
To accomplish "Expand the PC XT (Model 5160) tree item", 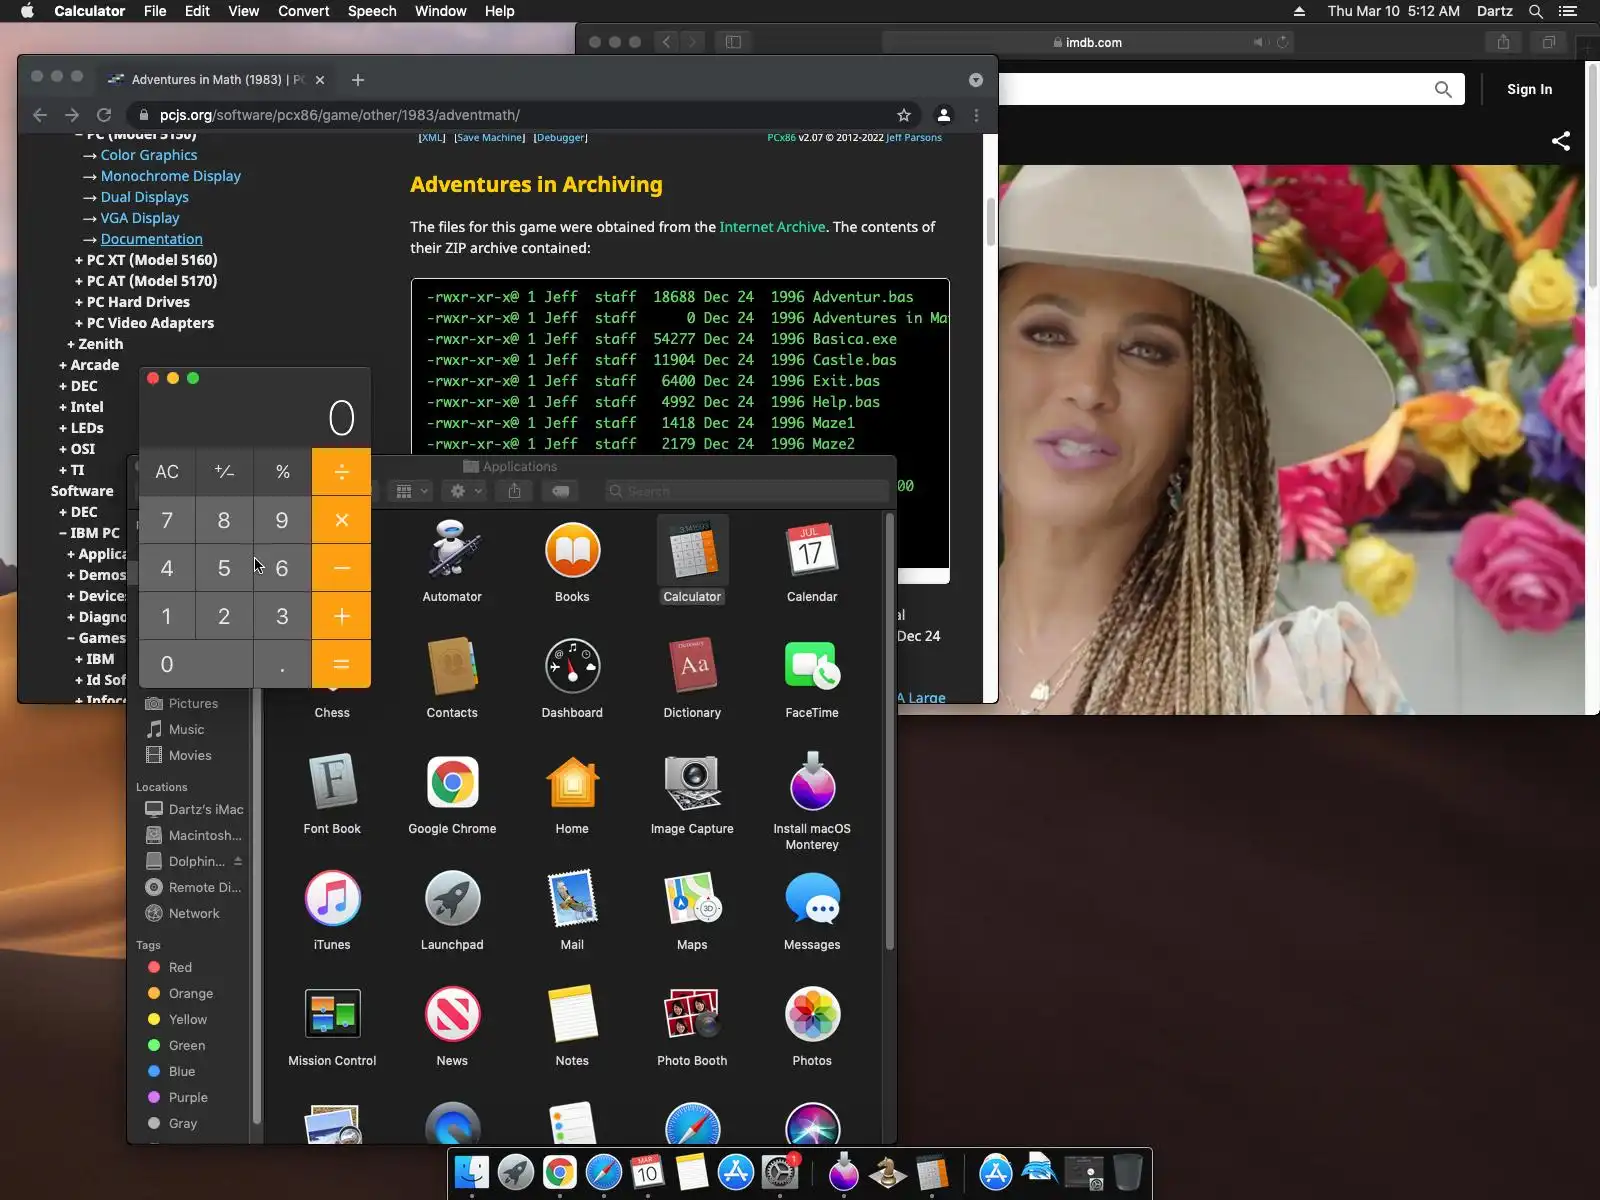I will [x=146, y=260].
